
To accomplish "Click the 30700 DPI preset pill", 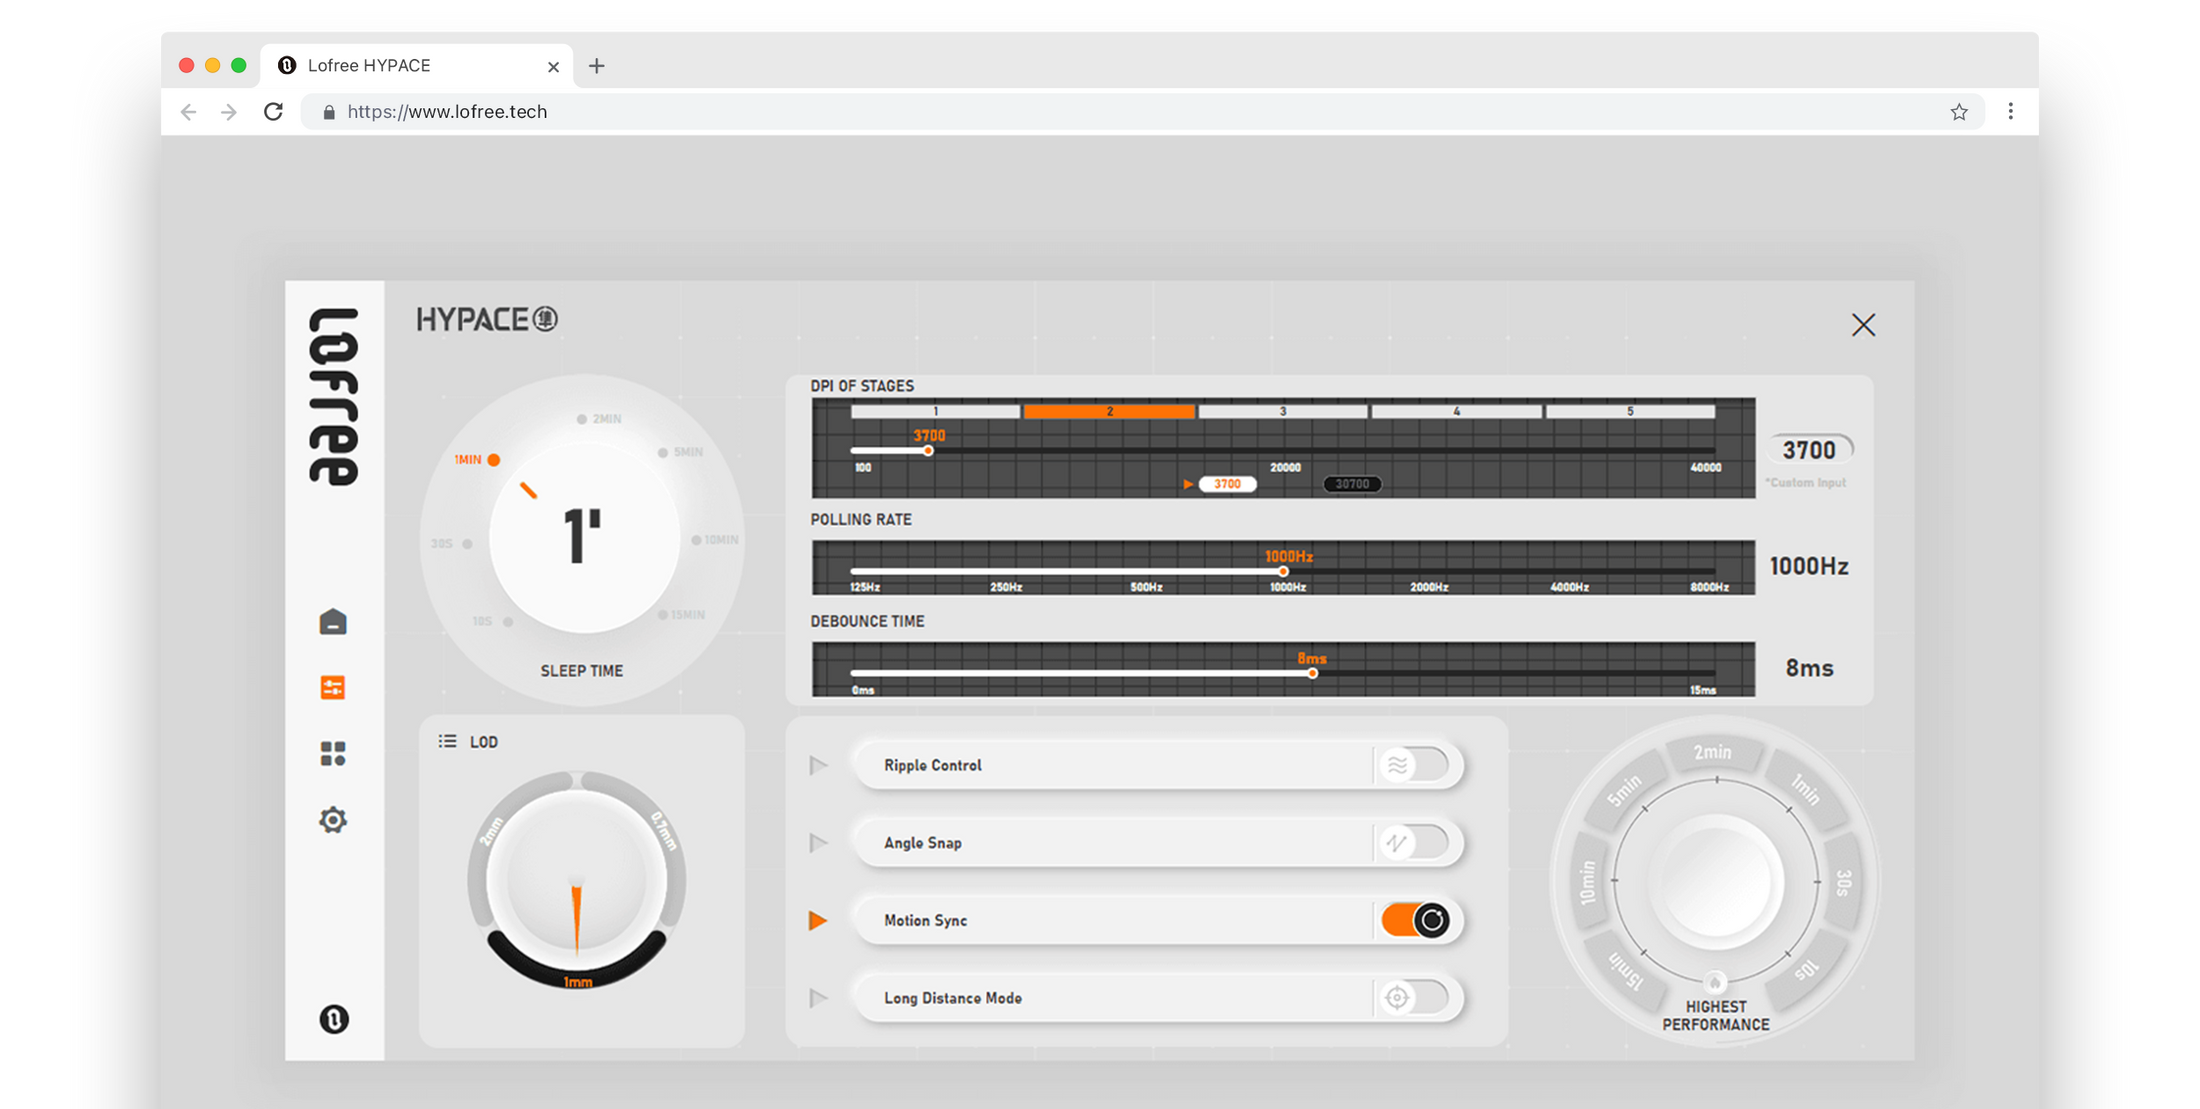I will 1352,484.
